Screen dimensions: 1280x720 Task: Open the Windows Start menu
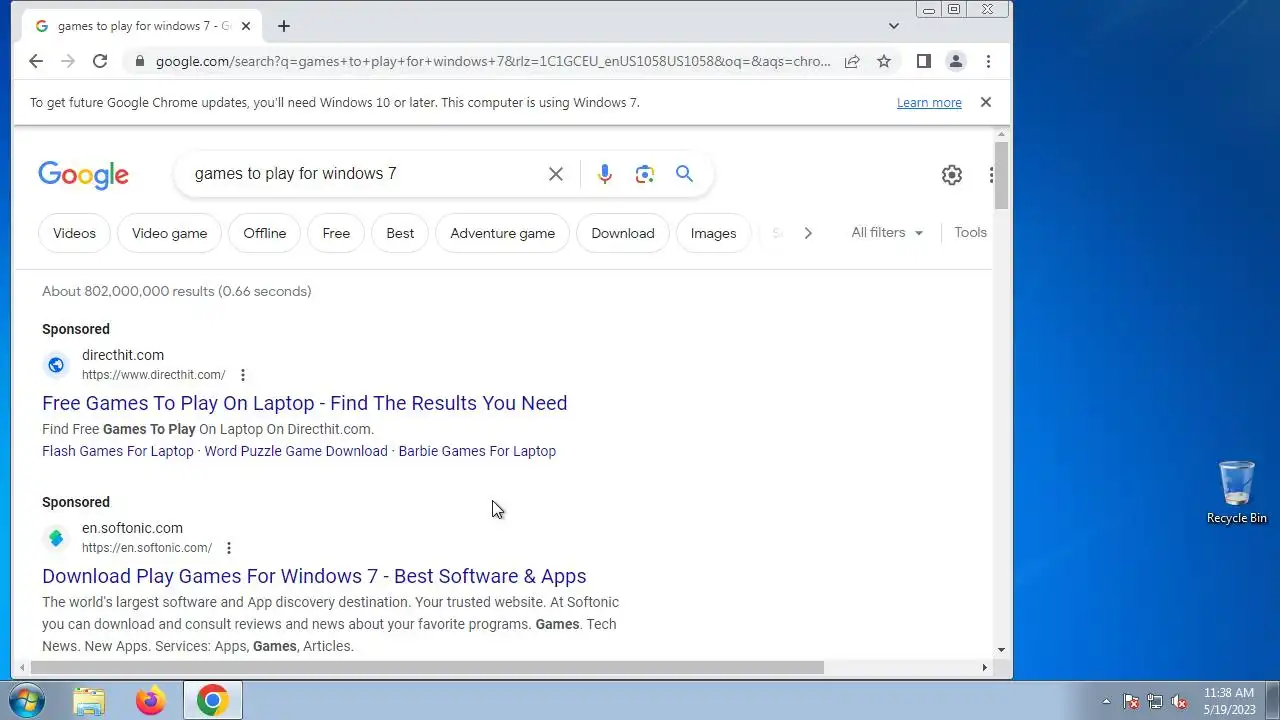[x=25, y=700]
